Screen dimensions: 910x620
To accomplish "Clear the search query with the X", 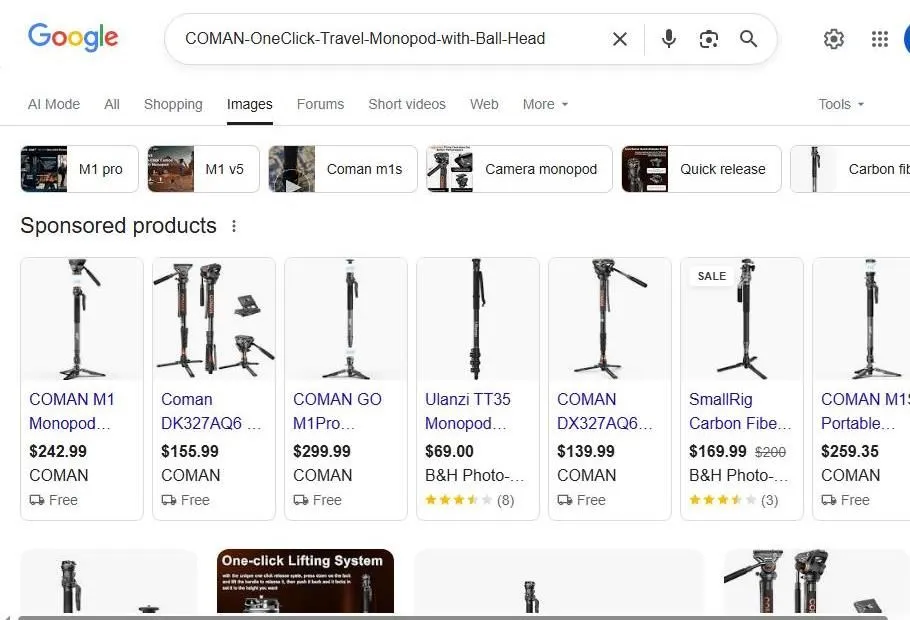I will pos(619,39).
